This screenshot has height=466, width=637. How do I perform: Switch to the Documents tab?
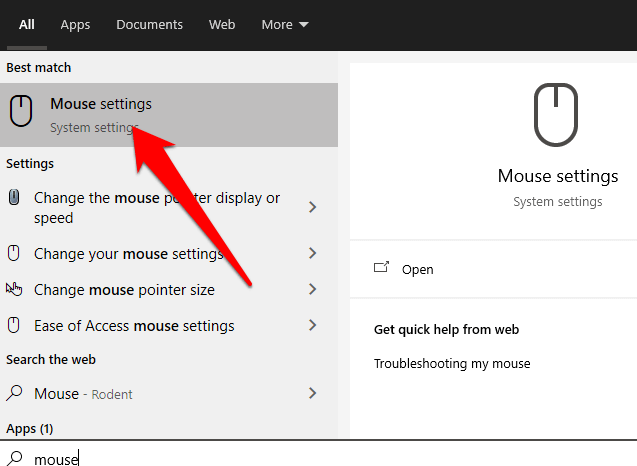(x=149, y=24)
